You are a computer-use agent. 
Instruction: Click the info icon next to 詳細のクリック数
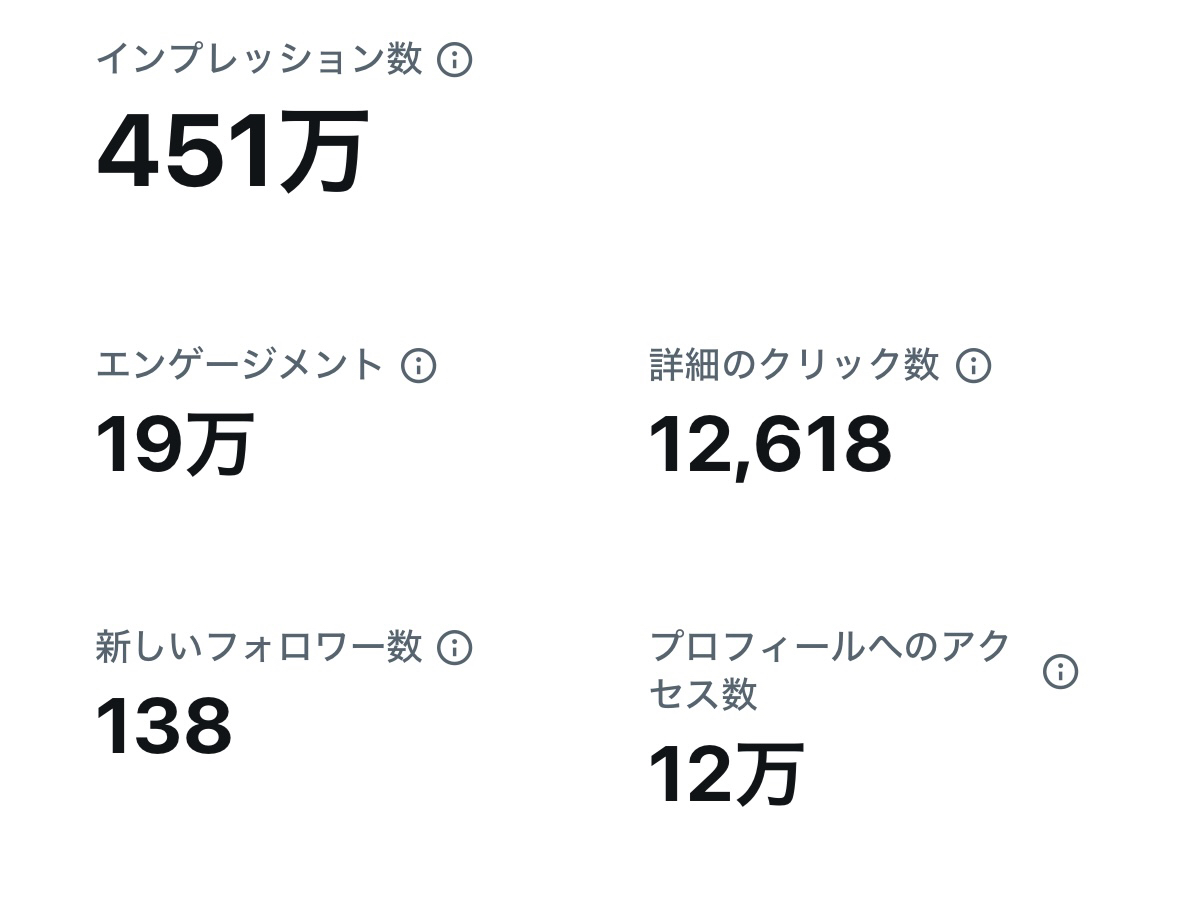973,366
